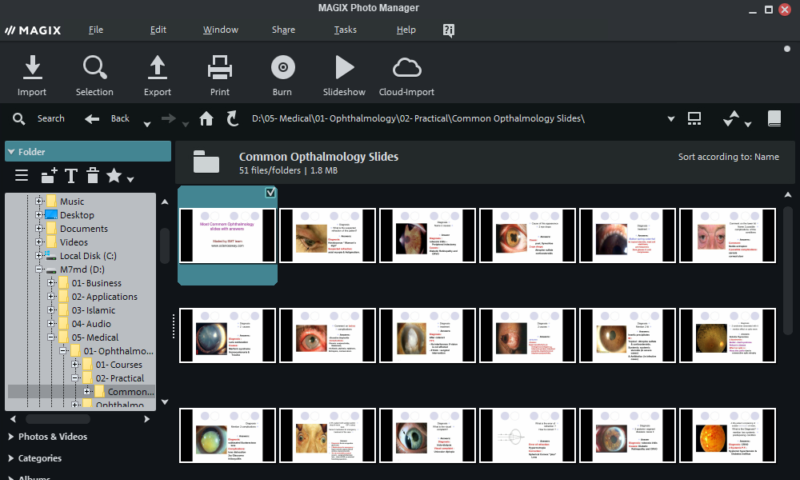800x480 pixels.
Task: Click the folder tree scroll-down arrow
Action: coord(164,402)
